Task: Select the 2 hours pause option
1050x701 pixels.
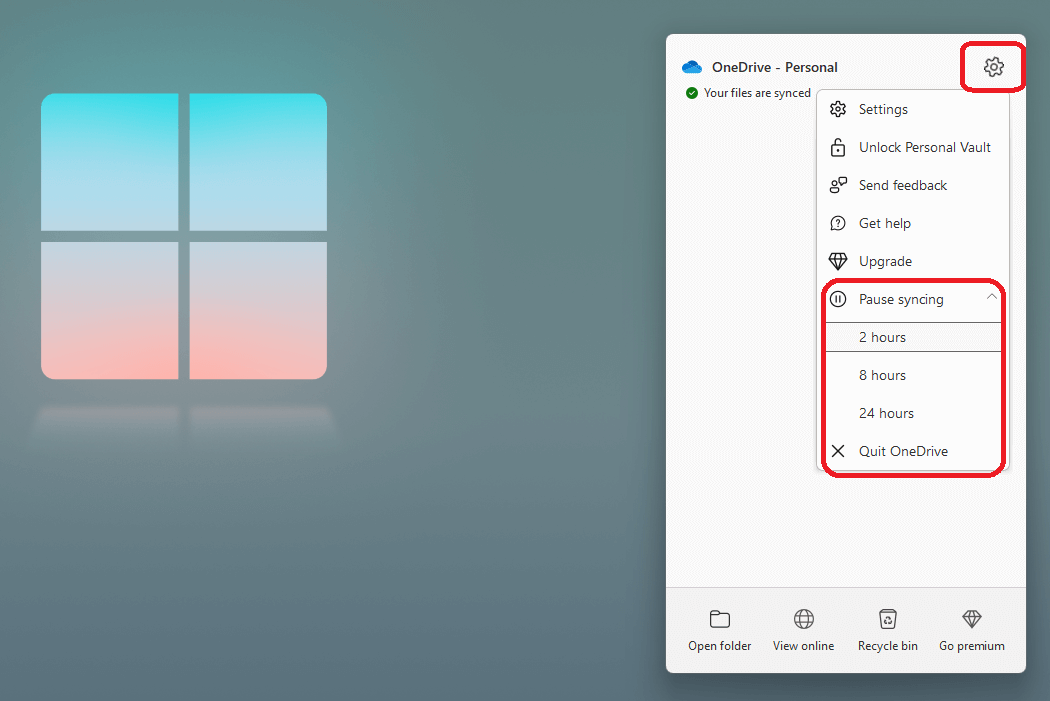Action: (882, 337)
